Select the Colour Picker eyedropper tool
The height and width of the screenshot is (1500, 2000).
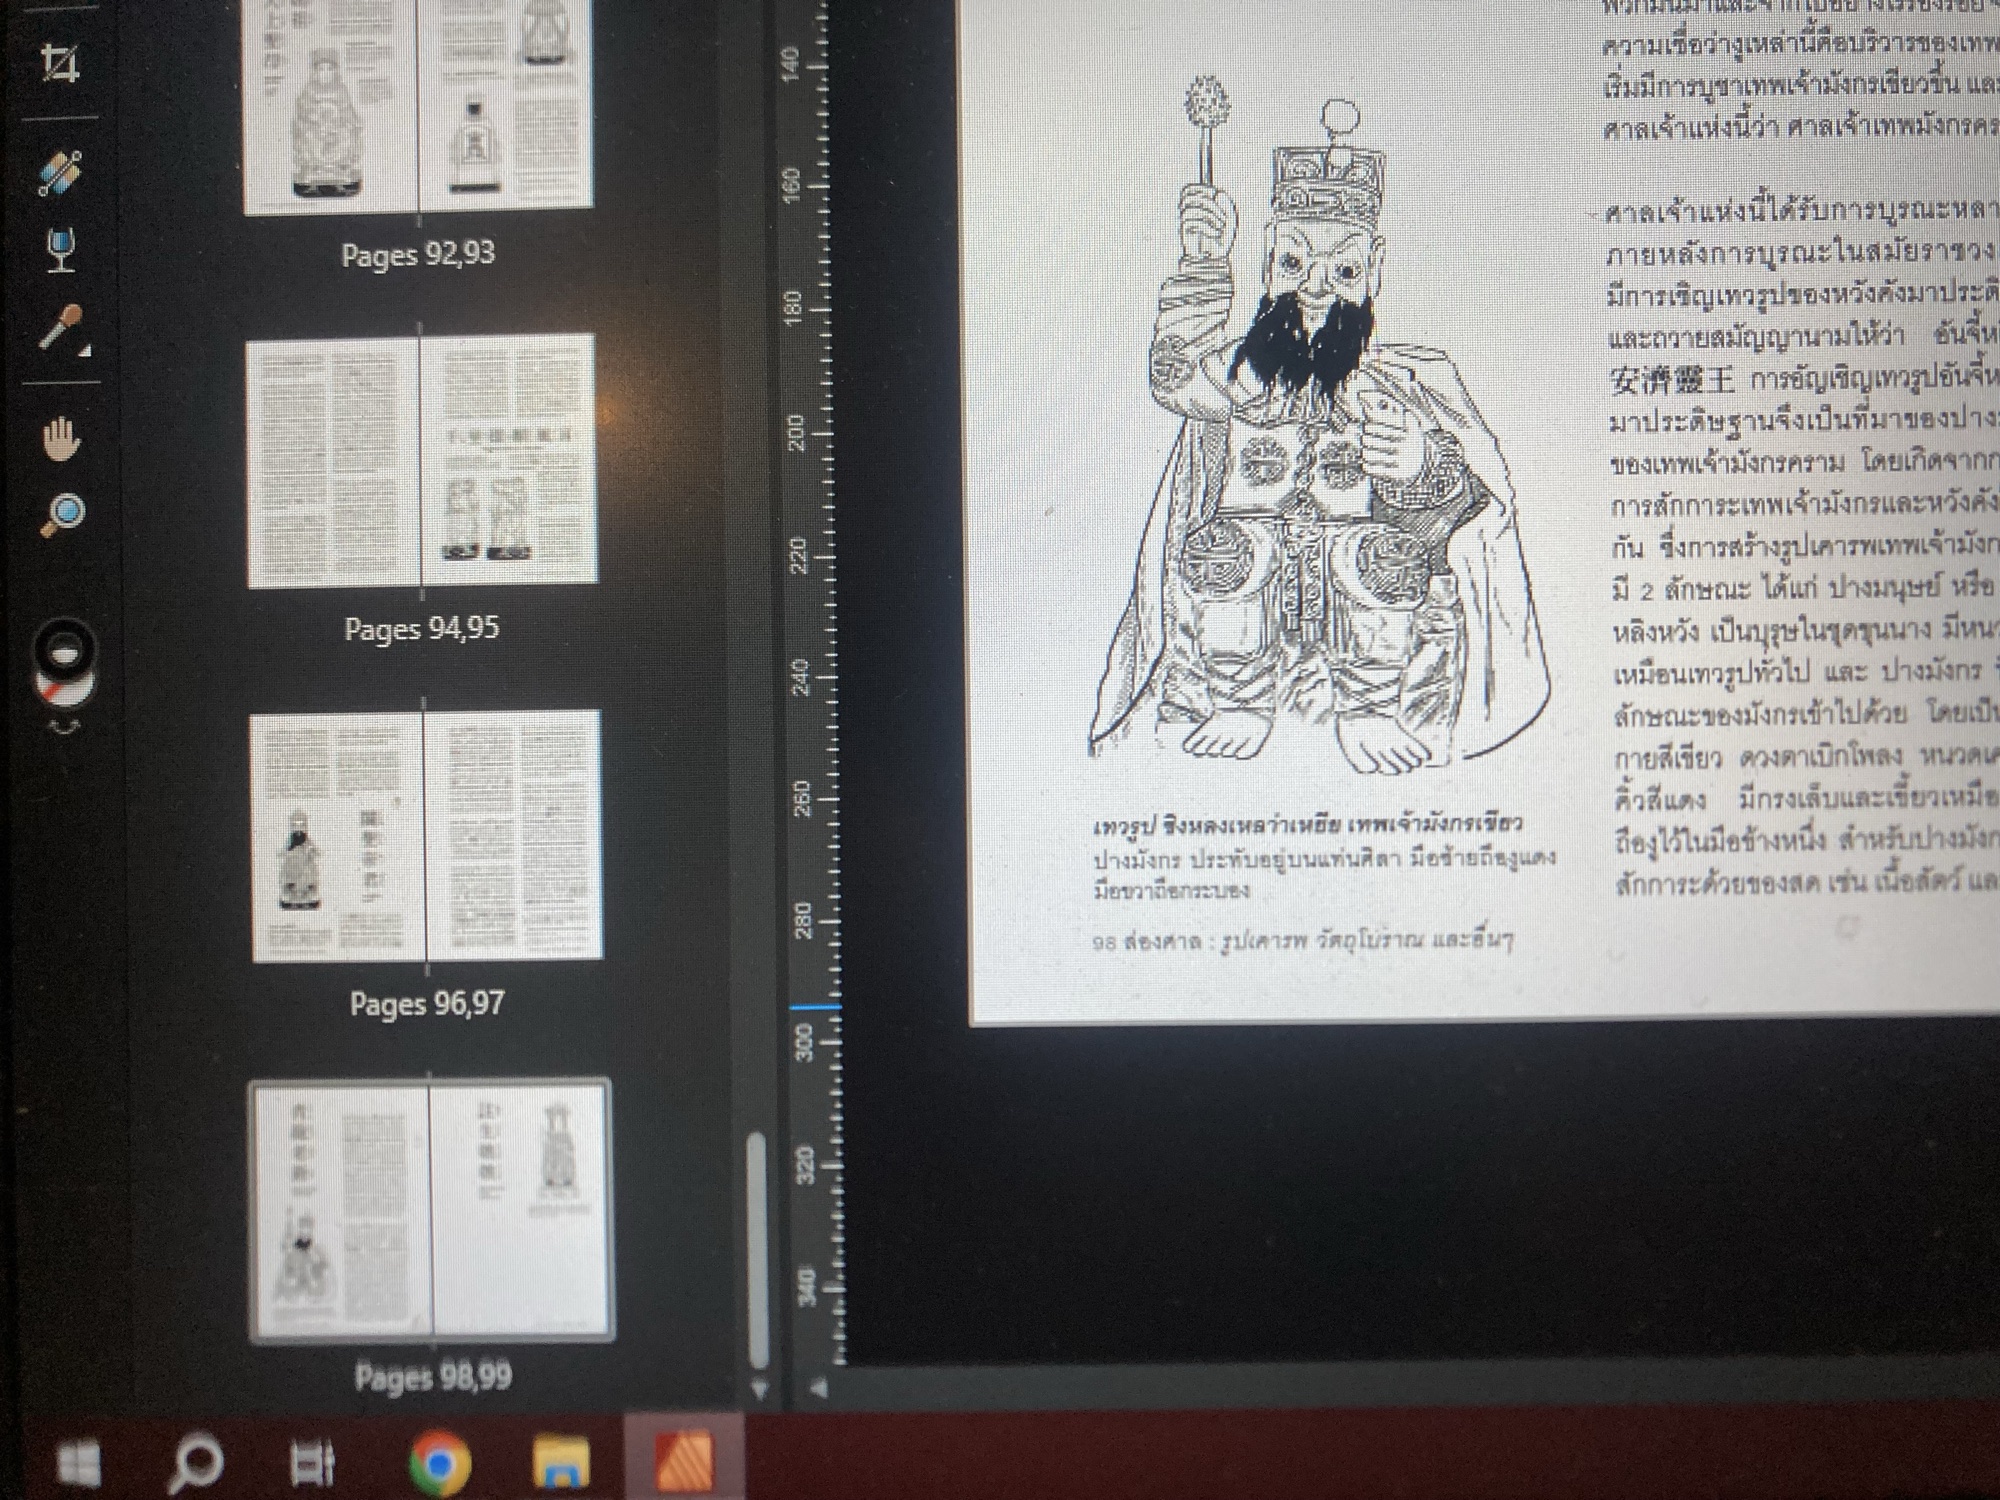point(62,327)
